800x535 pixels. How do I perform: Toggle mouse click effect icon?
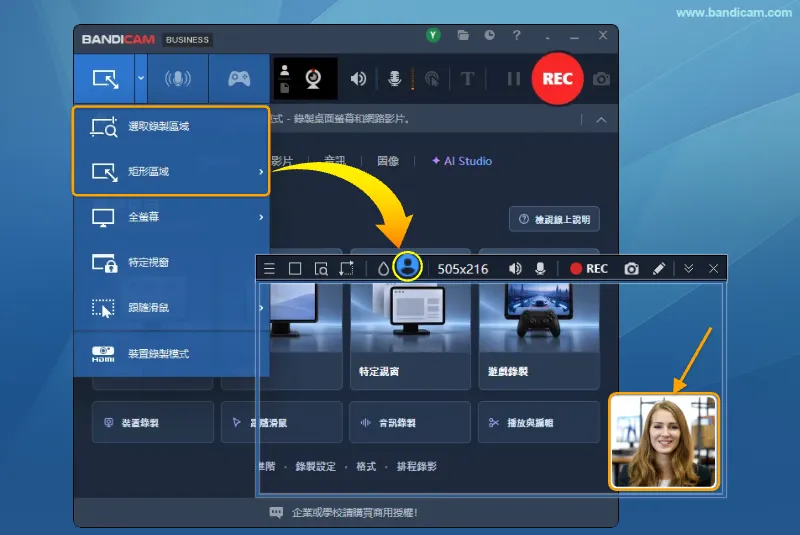pyautogui.click(x=432, y=79)
